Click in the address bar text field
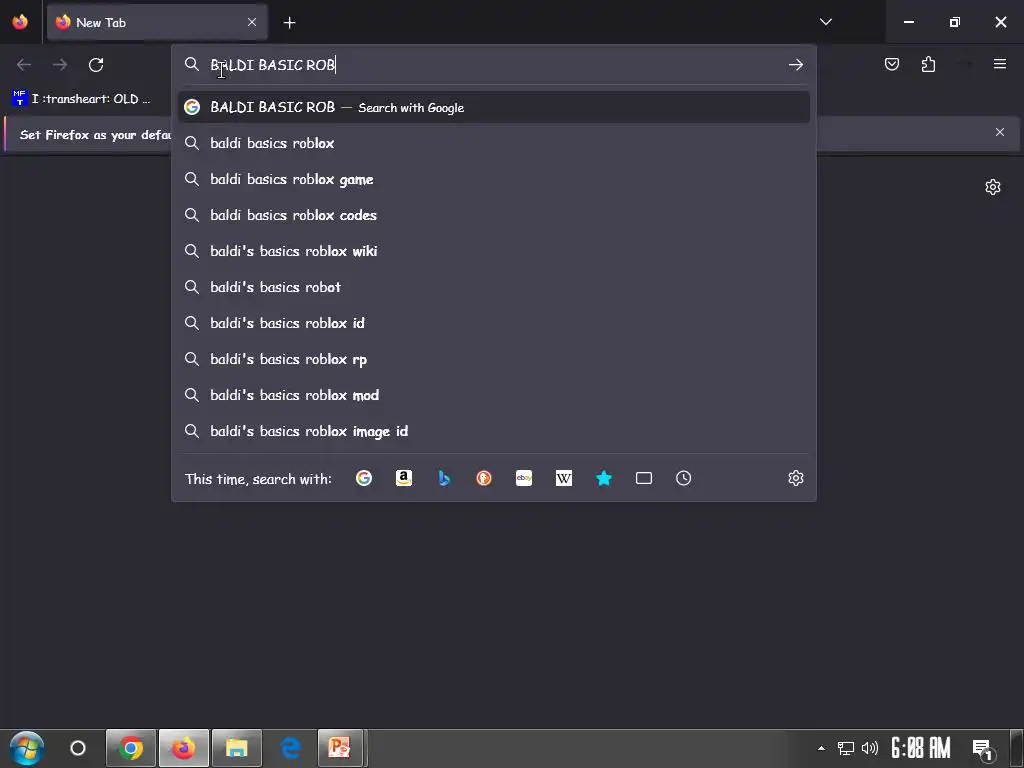1024x768 pixels. (493, 65)
